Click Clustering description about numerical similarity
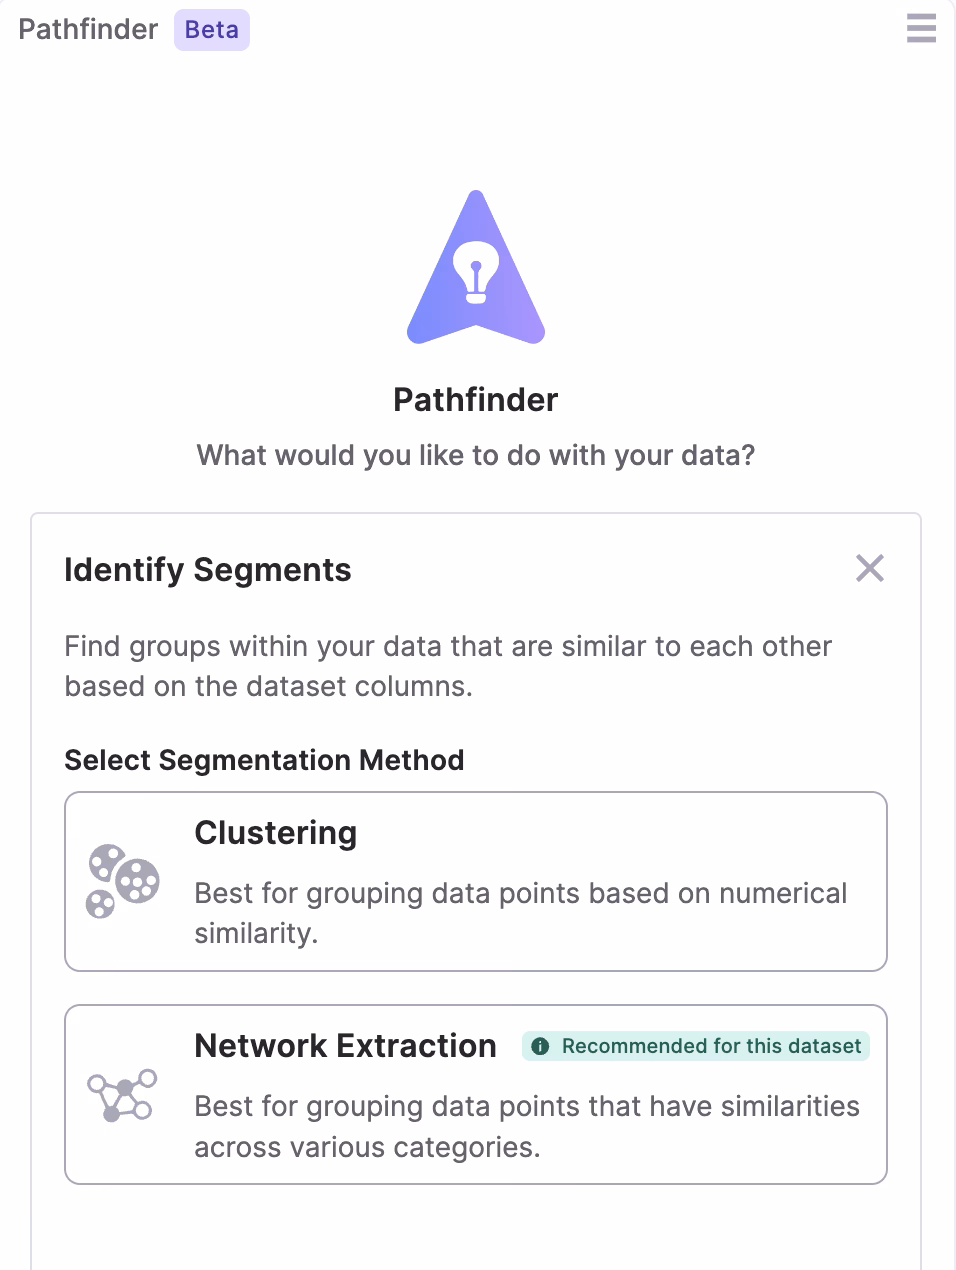Viewport: 956px width, 1270px height. pyautogui.click(x=521, y=913)
